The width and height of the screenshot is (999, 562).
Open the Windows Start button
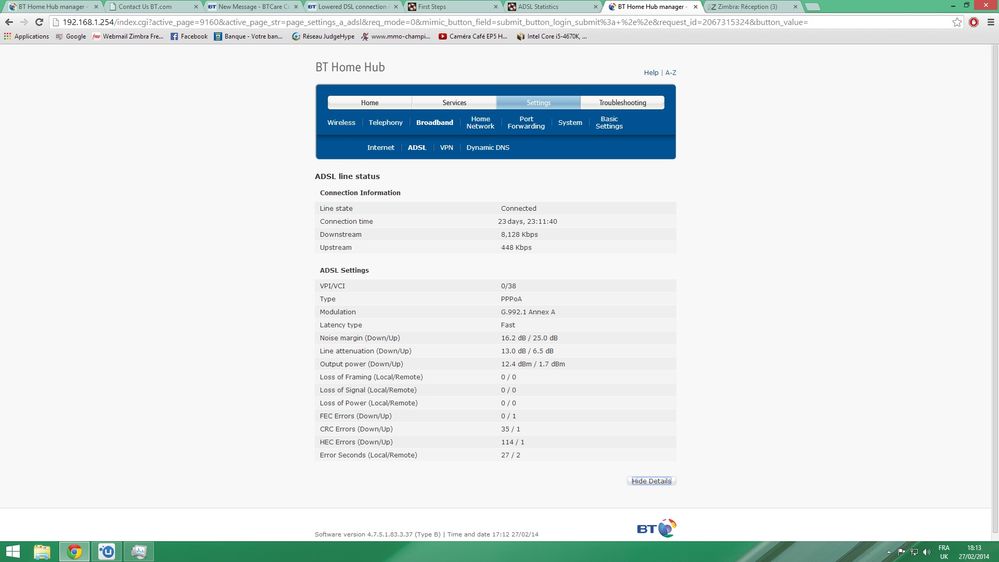tap(12, 551)
